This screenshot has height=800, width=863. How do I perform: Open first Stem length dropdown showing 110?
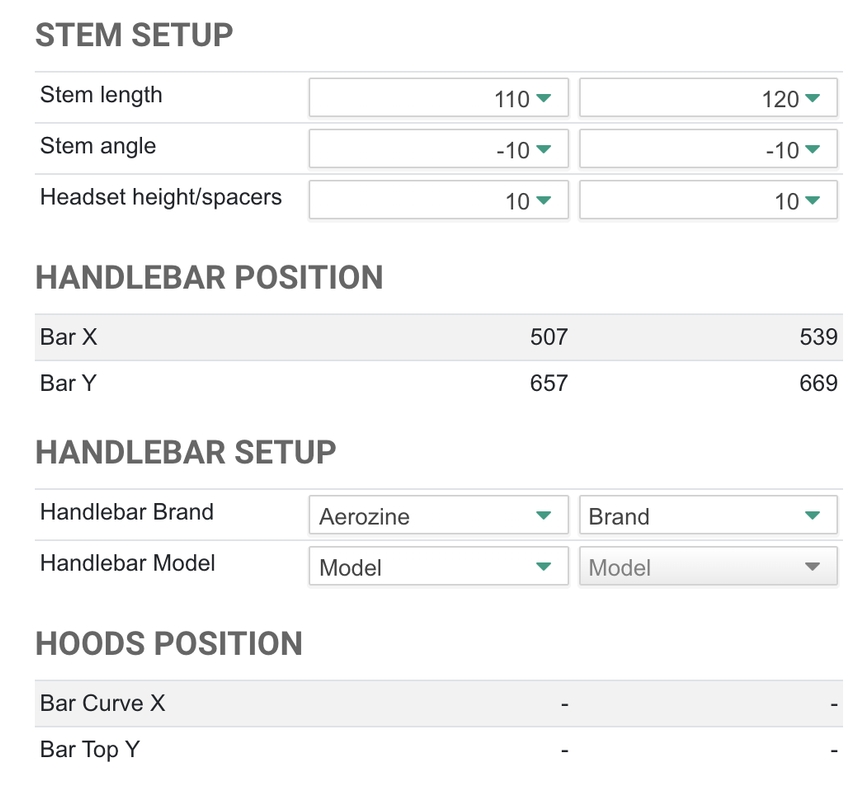click(439, 98)
